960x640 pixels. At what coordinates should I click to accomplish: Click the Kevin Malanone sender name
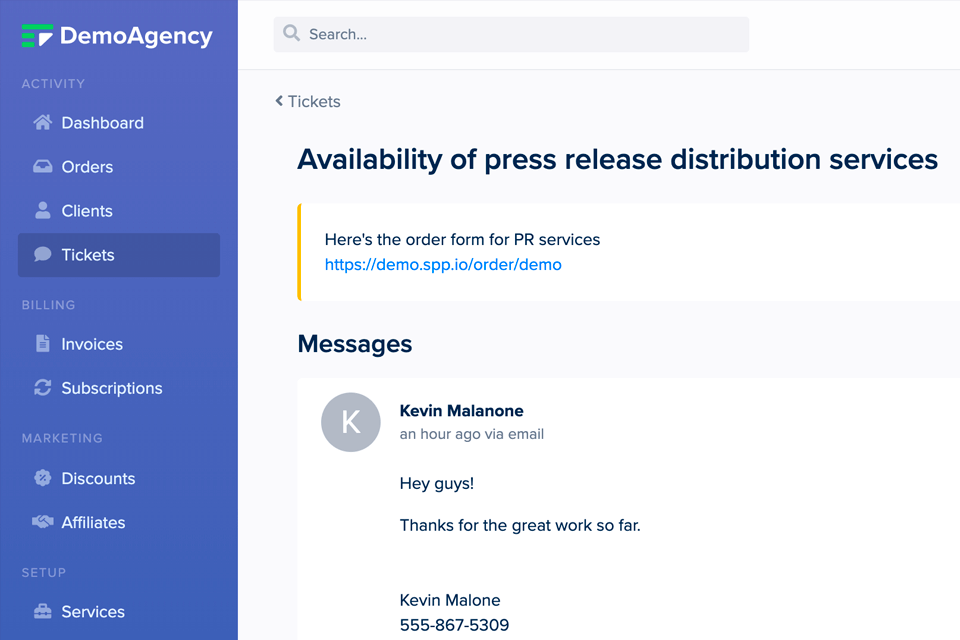pos(461,411)
